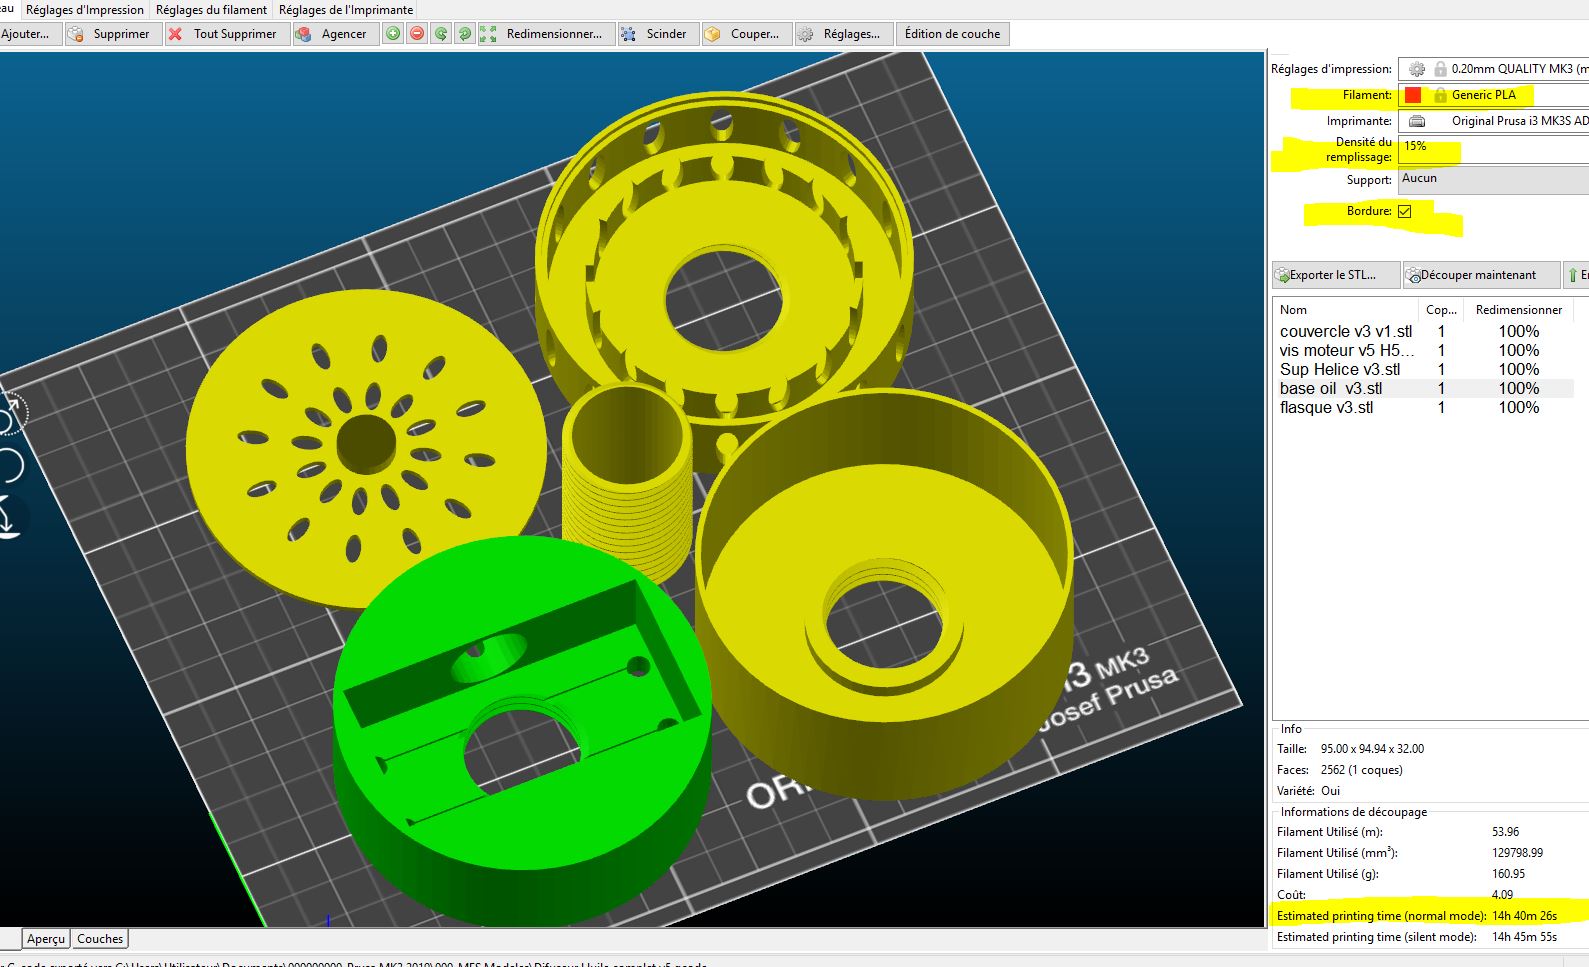Toggle the Bordure checkbox
This screenshot has height=967, width=1589.
tap(1405, 211)
